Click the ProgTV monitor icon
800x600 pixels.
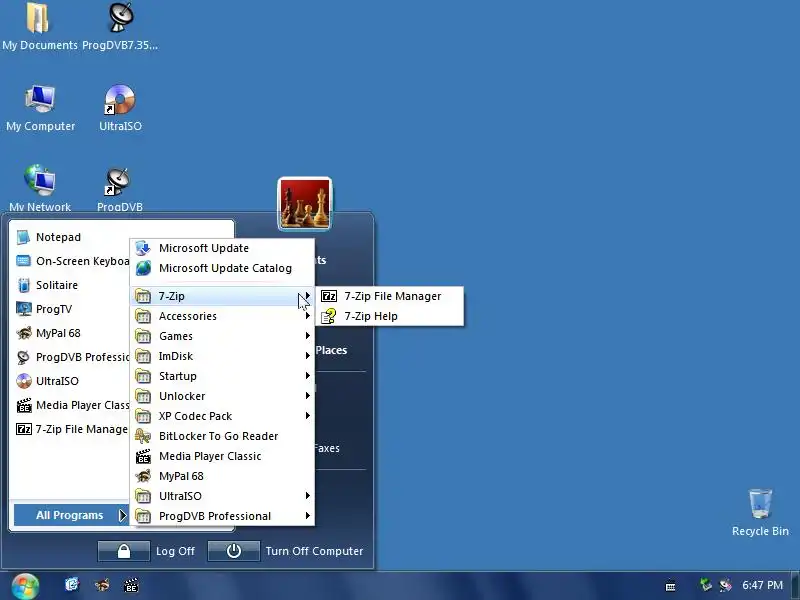[x=23, y=309]
